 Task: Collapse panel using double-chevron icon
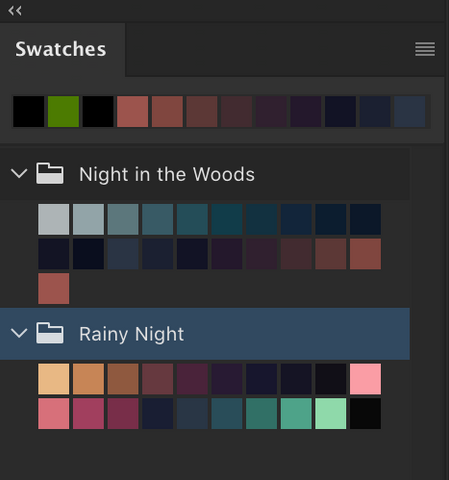(15, 11)
